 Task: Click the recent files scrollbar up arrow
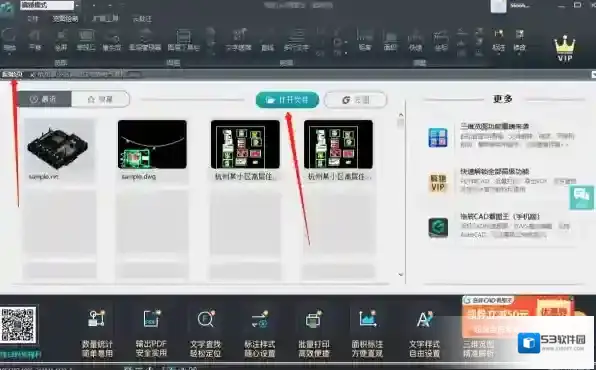[401, 114]
